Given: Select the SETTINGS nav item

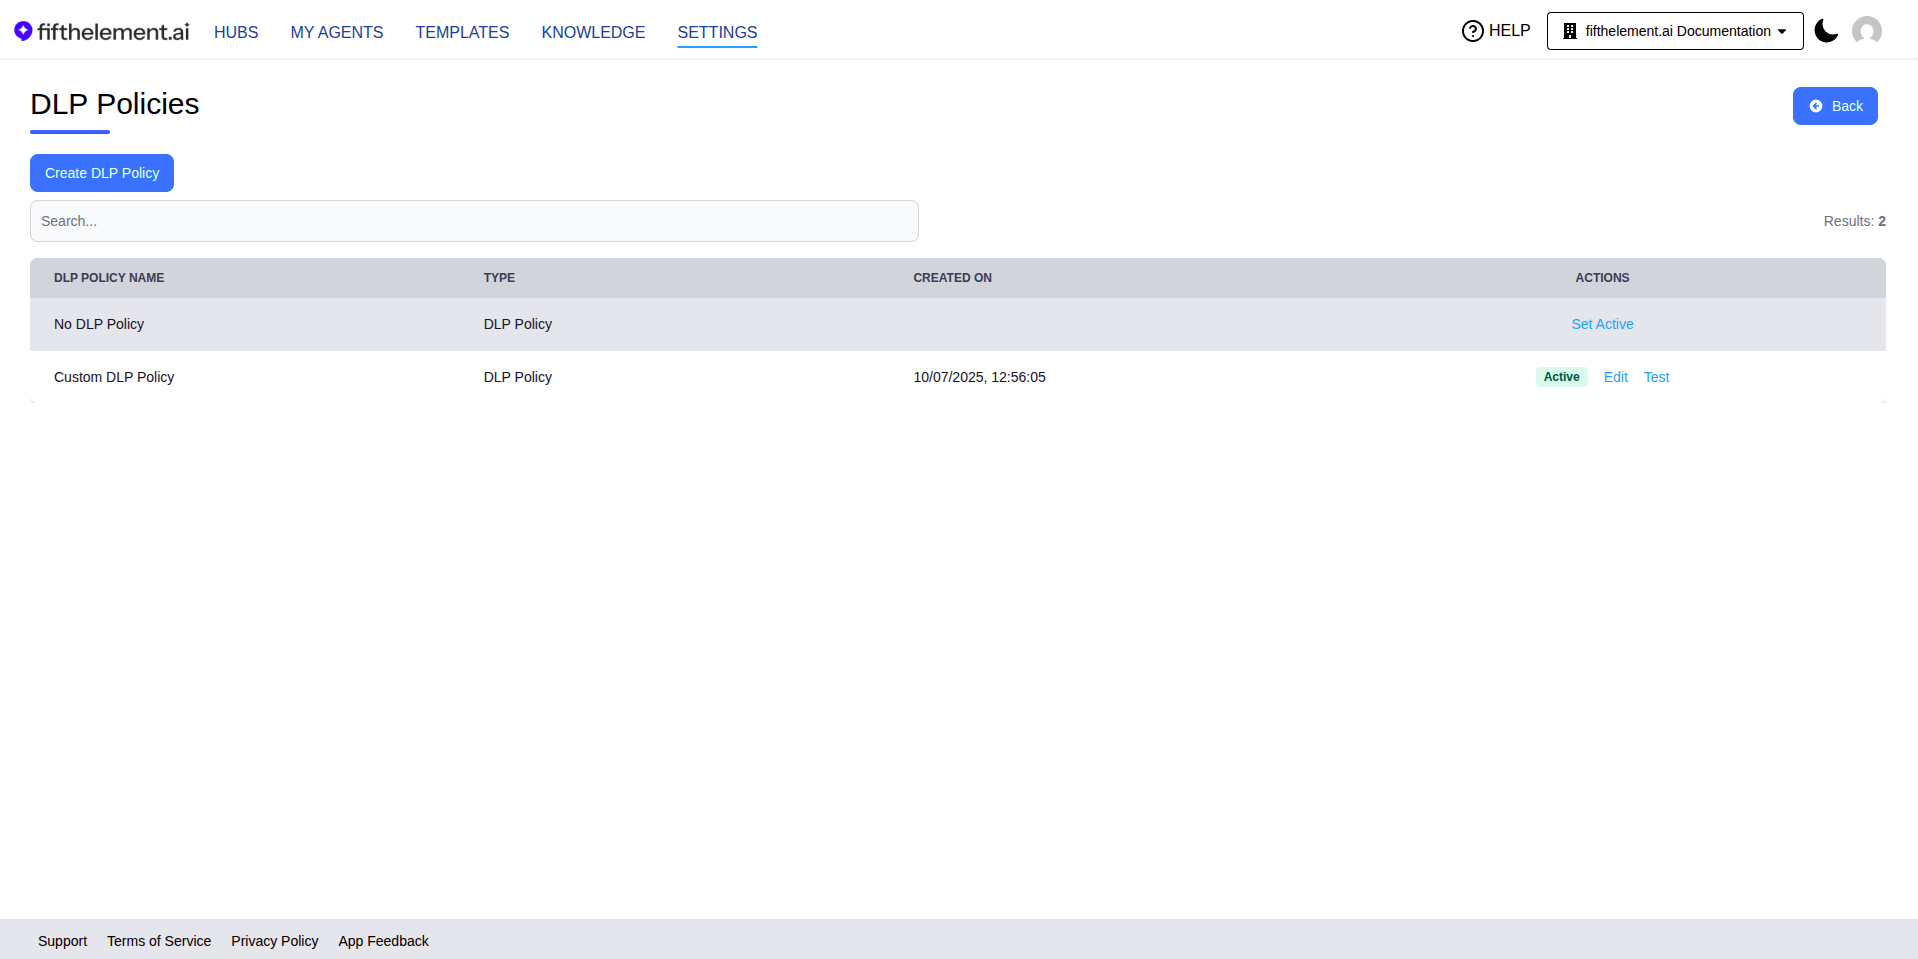Looking at the screenshot, I should pyautogui.click(x=717, y=32).
